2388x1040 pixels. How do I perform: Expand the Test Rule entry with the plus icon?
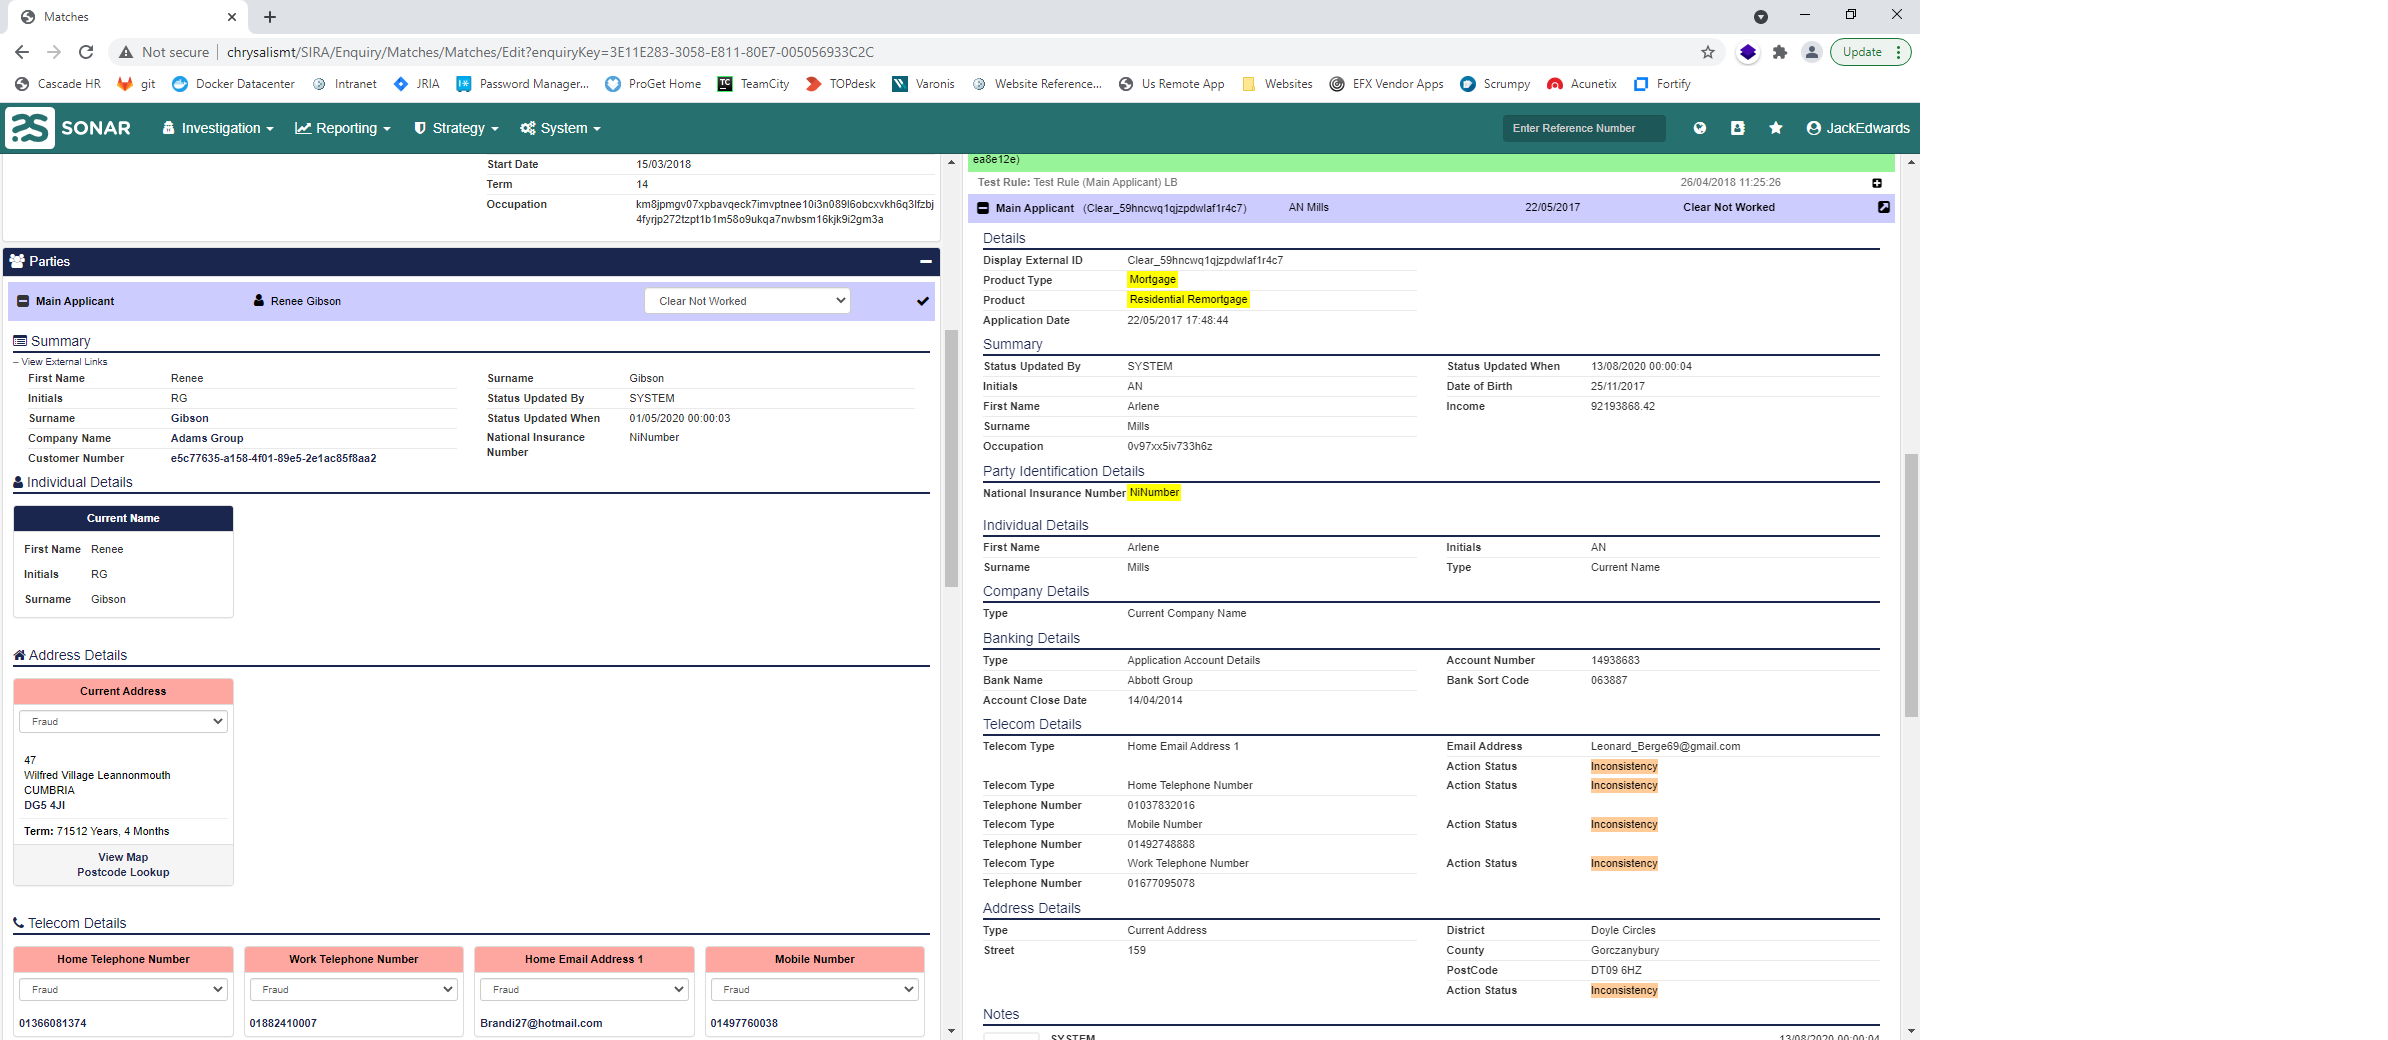tap(1876, 183)
